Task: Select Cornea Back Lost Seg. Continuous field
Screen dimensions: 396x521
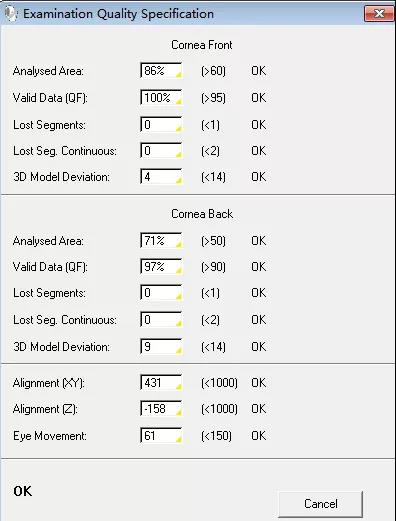Action: 161,320
